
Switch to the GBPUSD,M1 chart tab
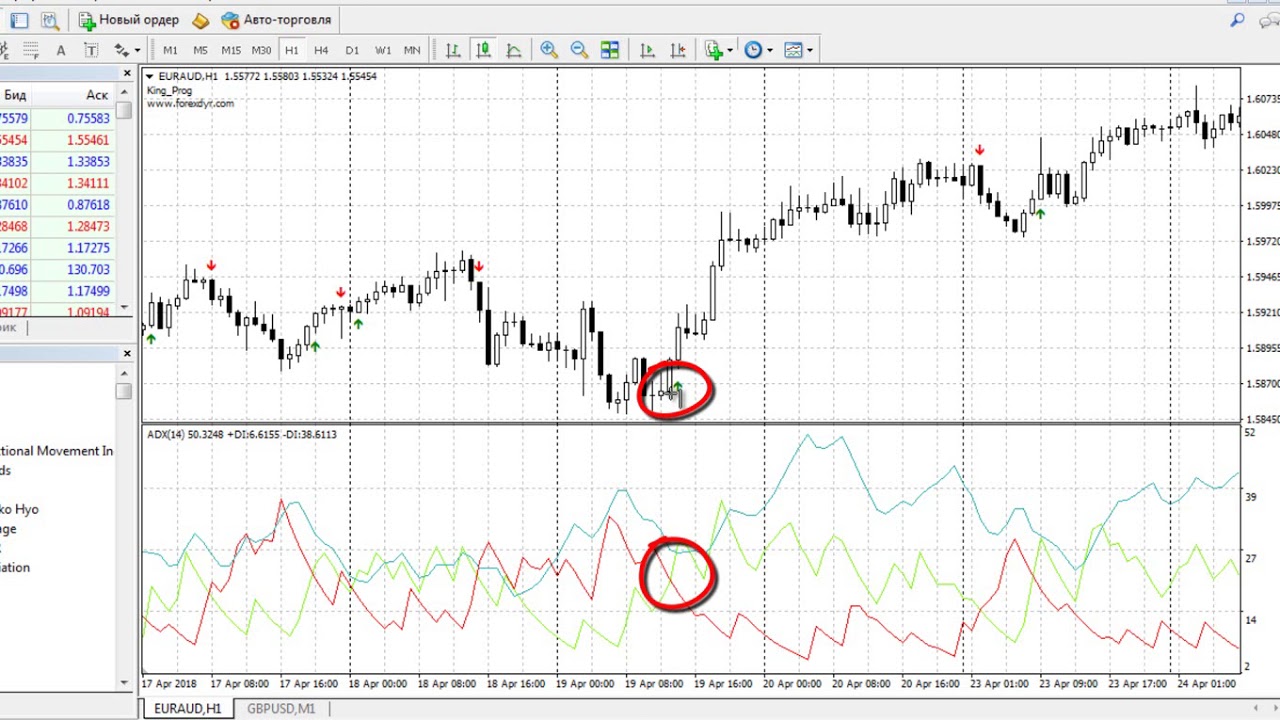click(281, 708)
